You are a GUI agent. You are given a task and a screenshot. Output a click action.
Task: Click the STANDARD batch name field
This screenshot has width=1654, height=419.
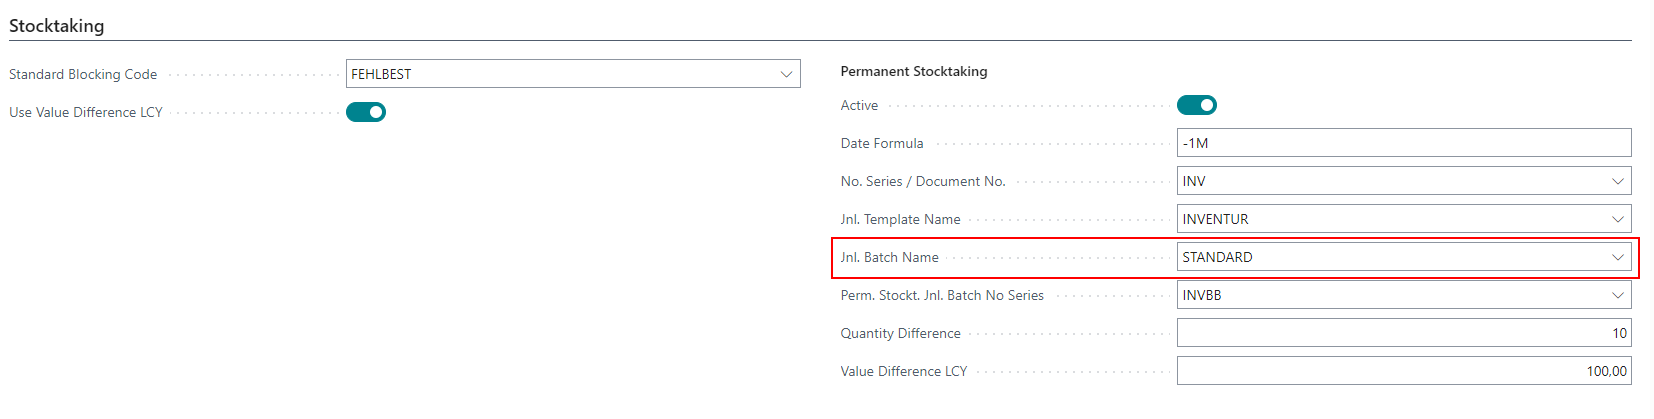tap(1217, 257)
